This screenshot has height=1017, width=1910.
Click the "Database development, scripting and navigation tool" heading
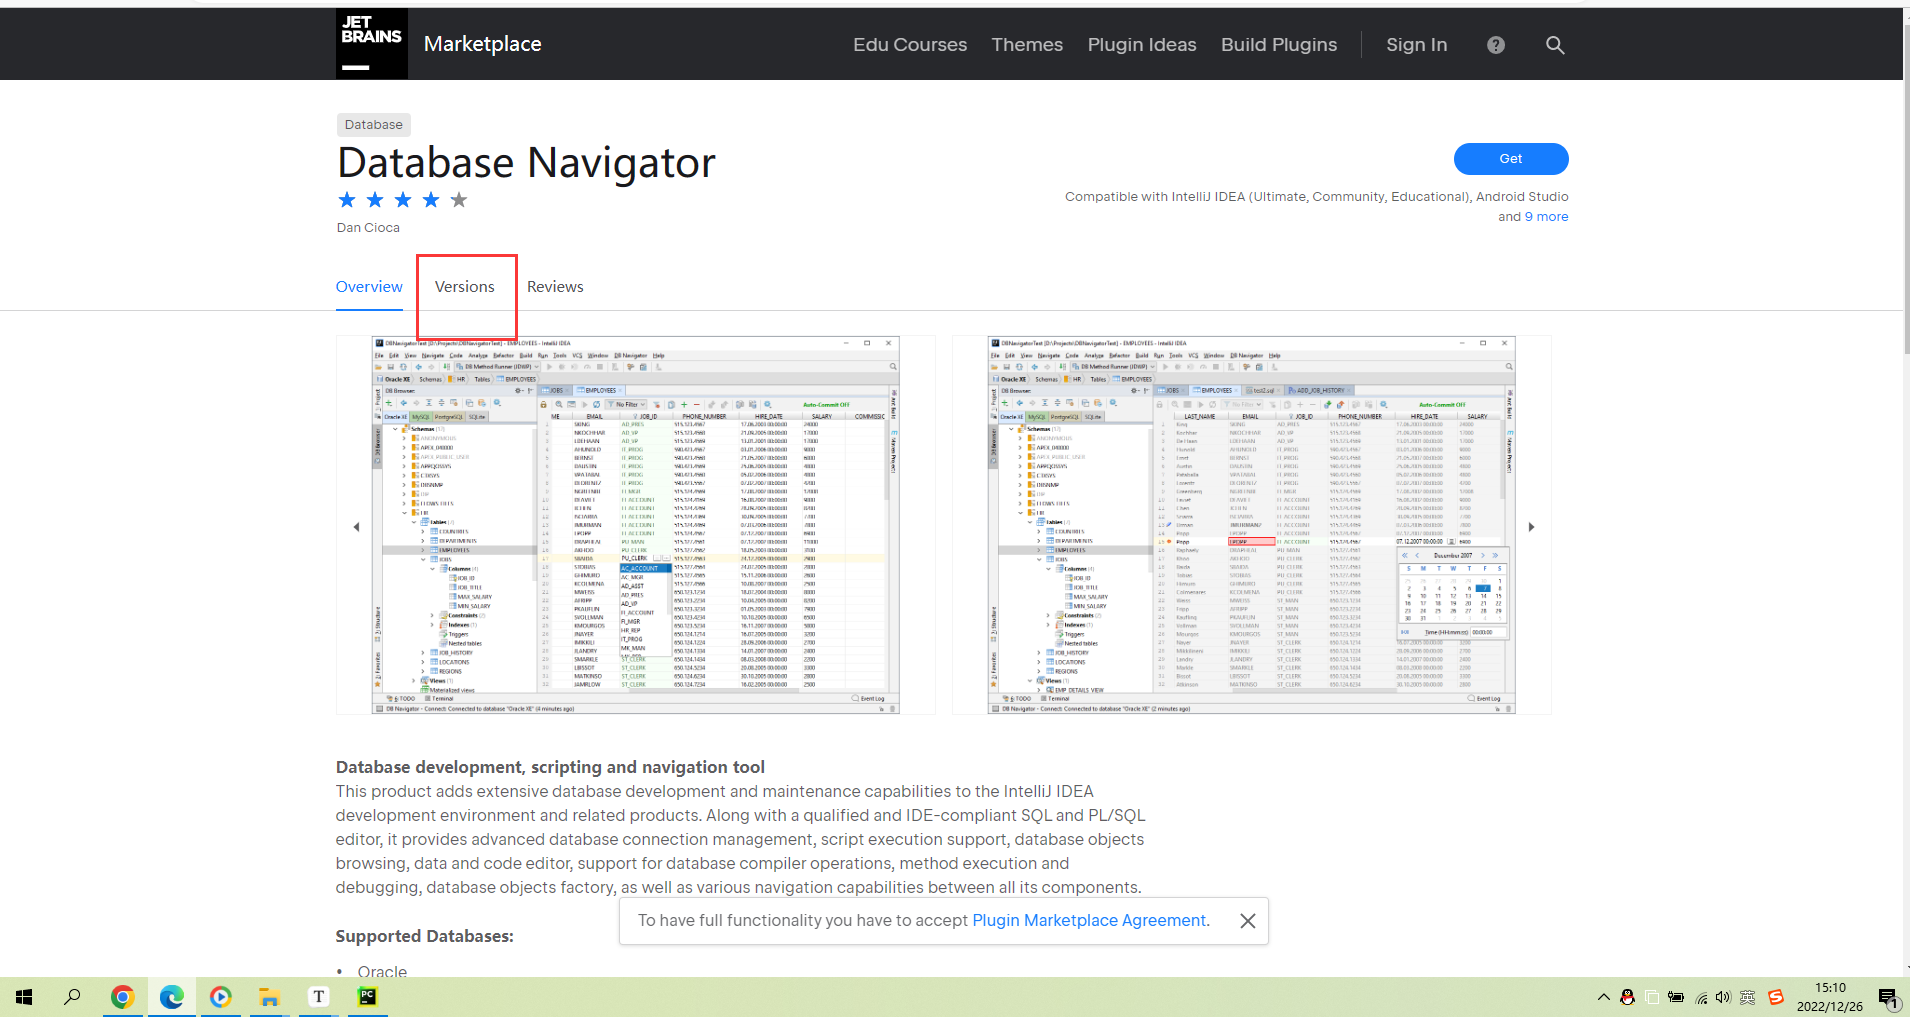tap(550, 768)
